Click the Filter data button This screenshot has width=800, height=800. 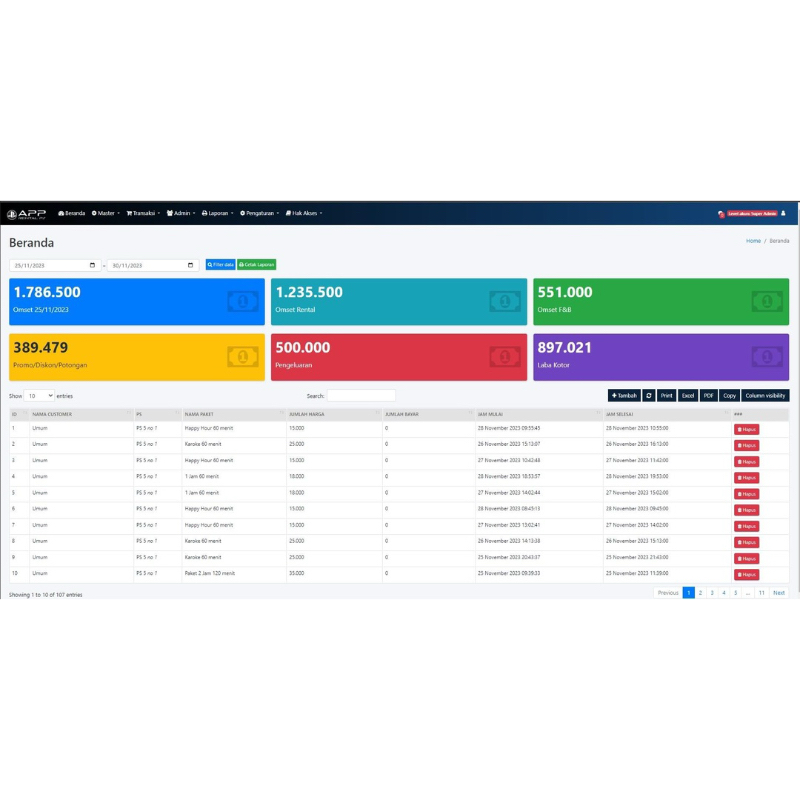tap(220, 265)
